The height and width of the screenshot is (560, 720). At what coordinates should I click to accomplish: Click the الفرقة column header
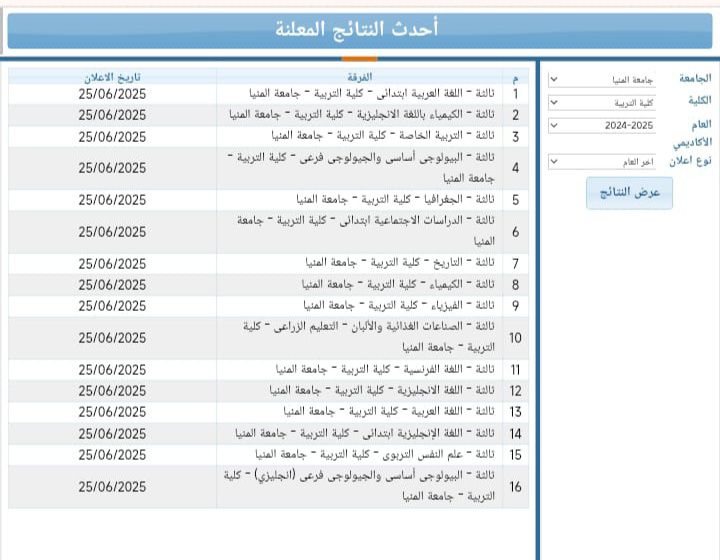[x=360, y=77]
